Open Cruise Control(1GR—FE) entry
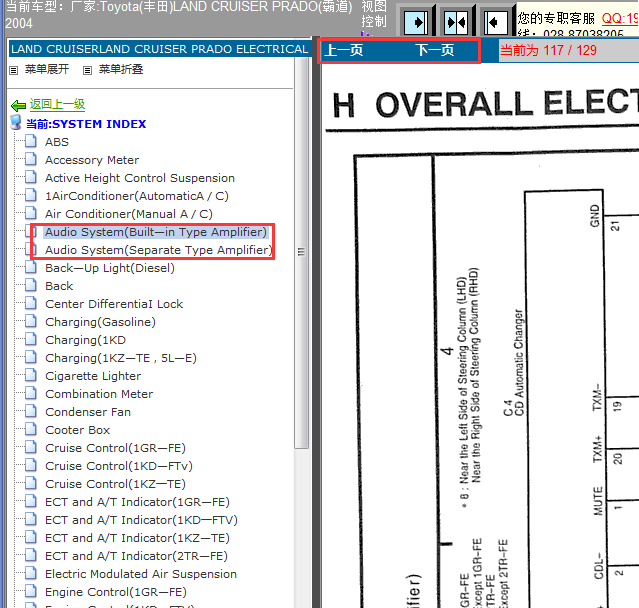Image resolution: width=639 pixels, height=608 pixels. tap(116, 448)
